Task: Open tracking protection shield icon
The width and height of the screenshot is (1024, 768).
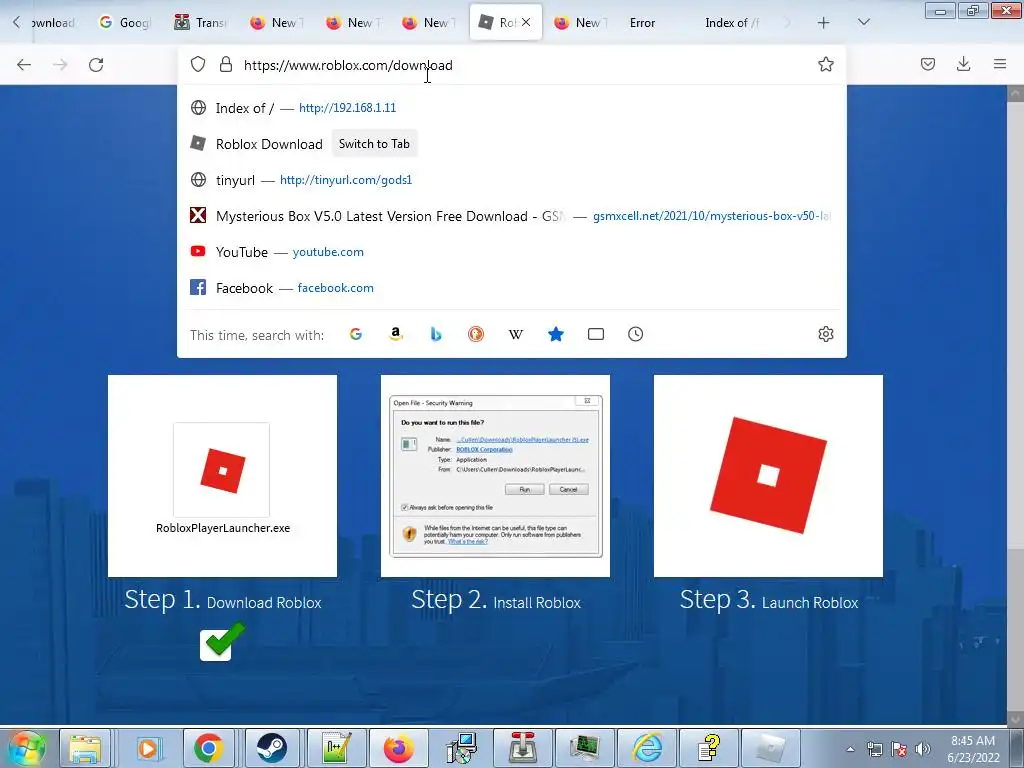Action: 198,64
